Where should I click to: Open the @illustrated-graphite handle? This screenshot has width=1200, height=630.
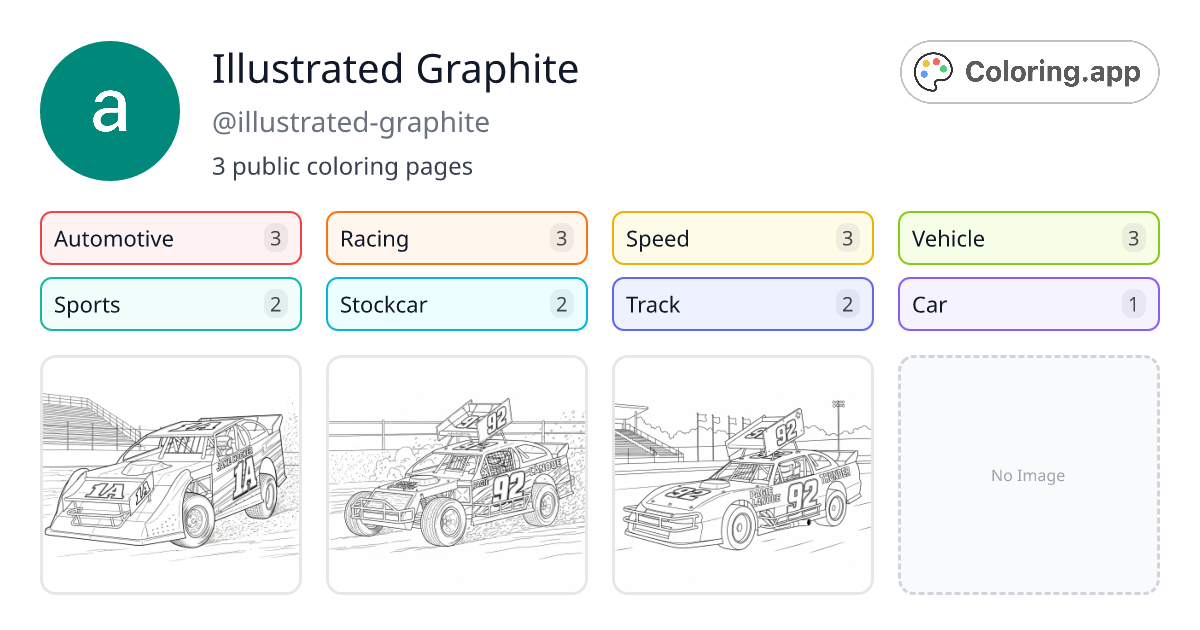(351, 122)
